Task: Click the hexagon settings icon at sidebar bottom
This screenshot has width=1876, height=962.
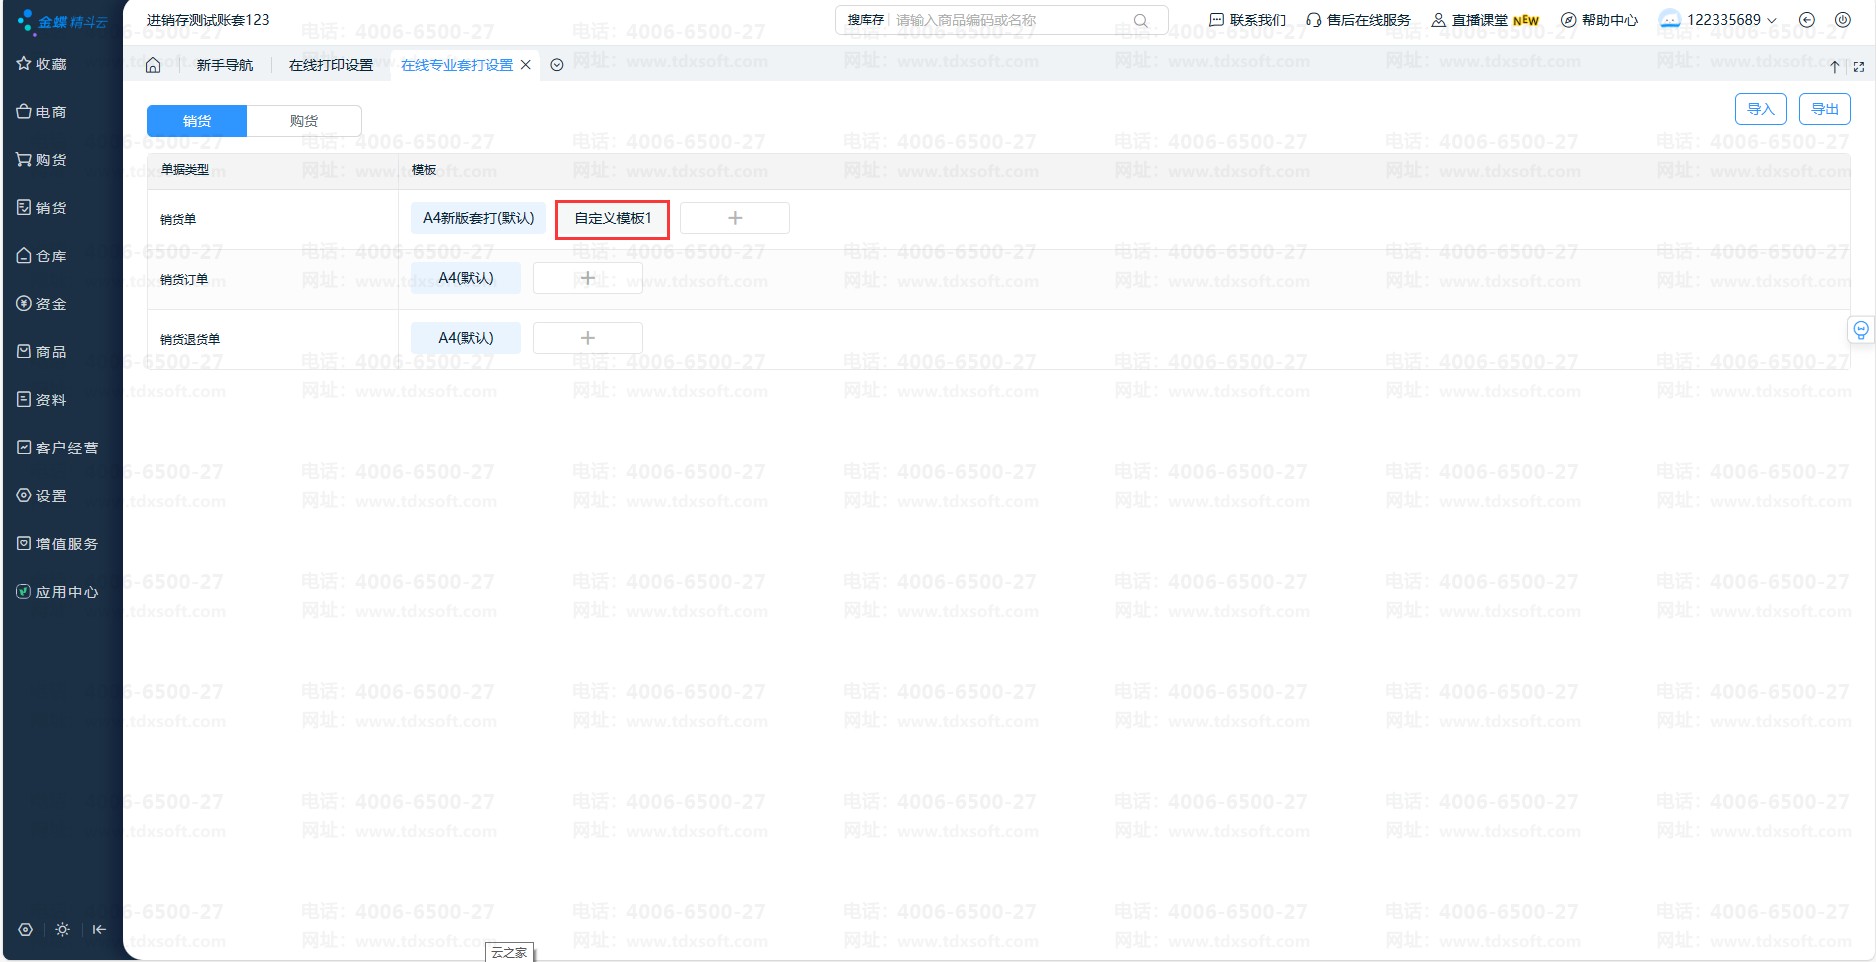Action: [x=26, y=929]
